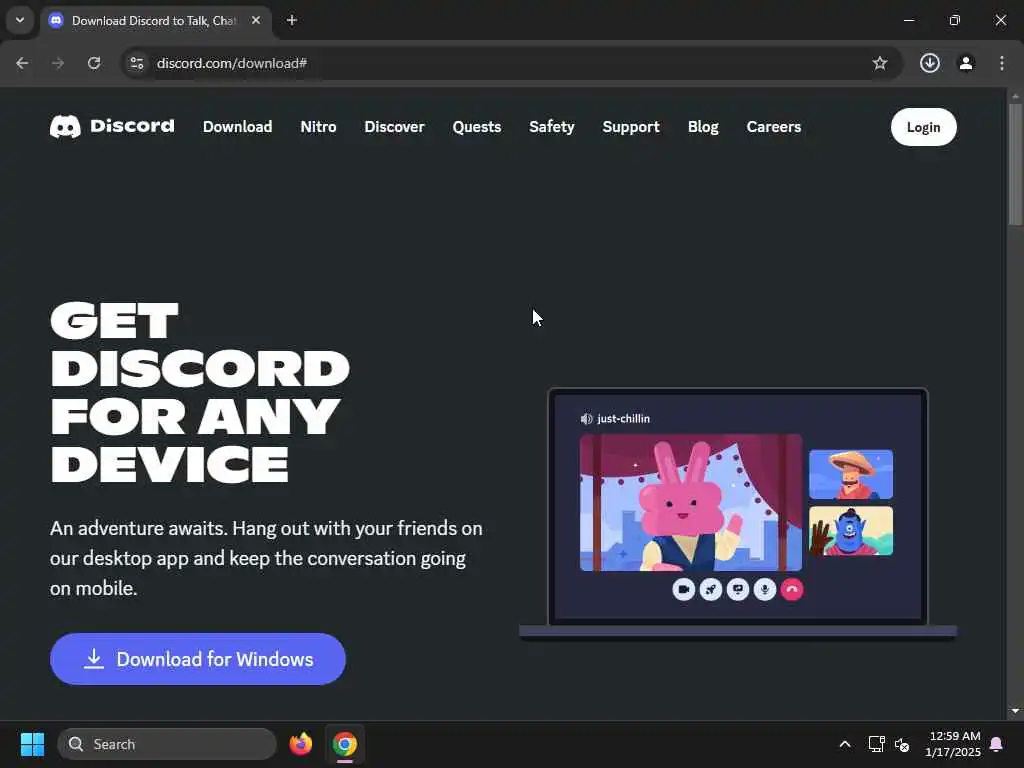1024x768 pixels.
Task: Click the camera icon in call illustration
Action: 683,590
